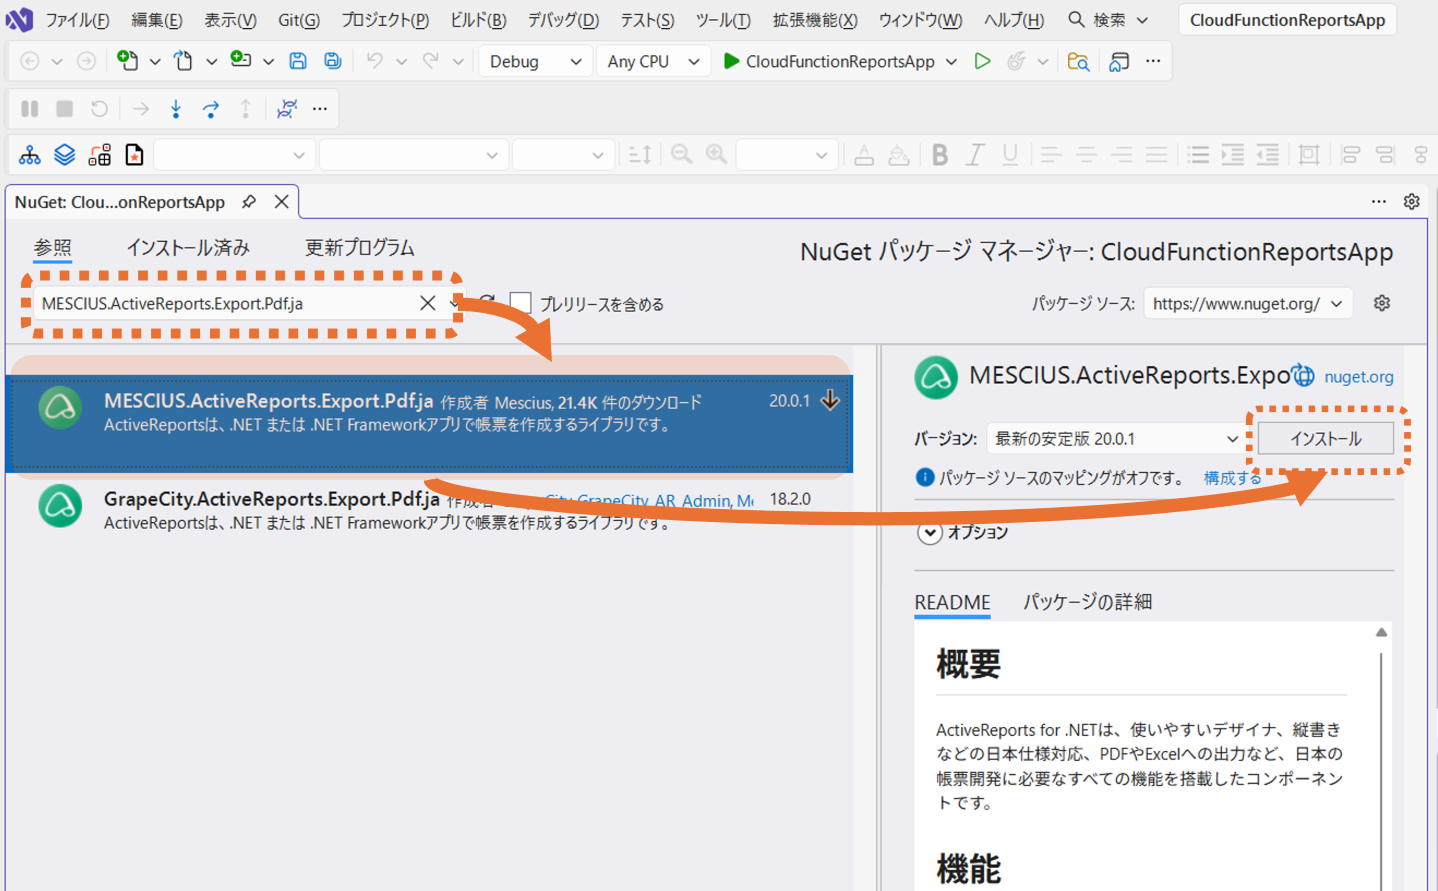Open the layers list icon

pos(65,155)
